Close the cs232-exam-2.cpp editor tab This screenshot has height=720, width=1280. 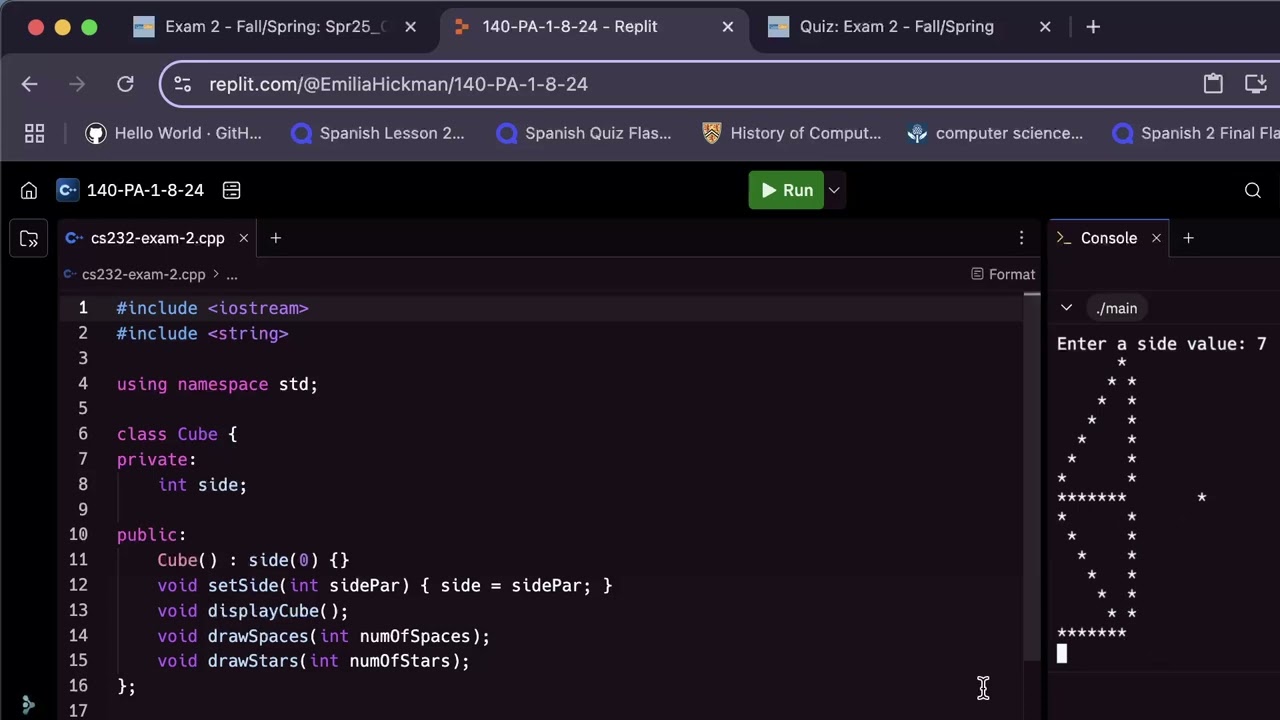243,238
